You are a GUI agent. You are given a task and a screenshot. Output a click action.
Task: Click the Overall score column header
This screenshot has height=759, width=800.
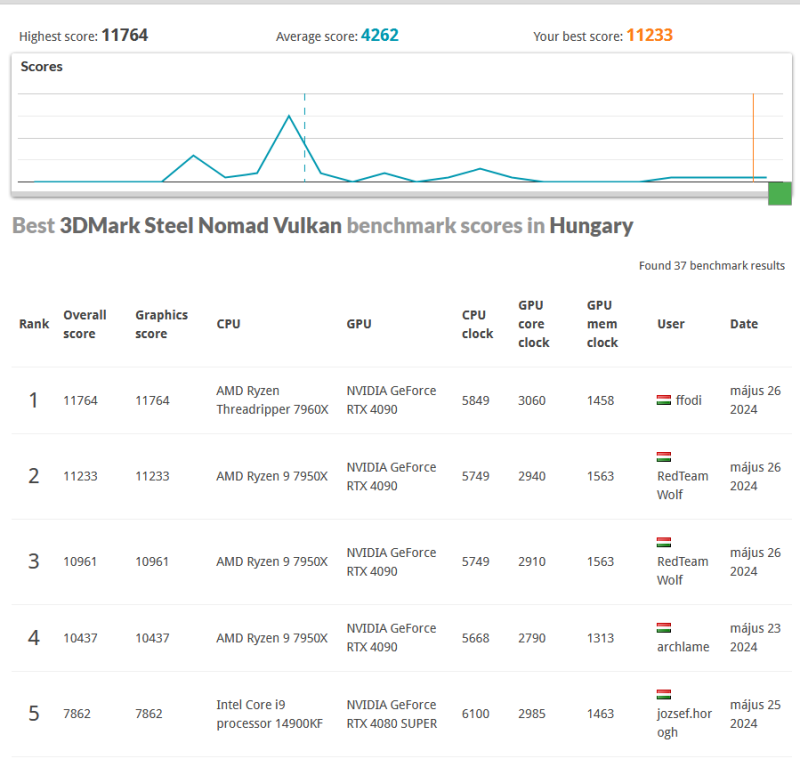(85, 324)
